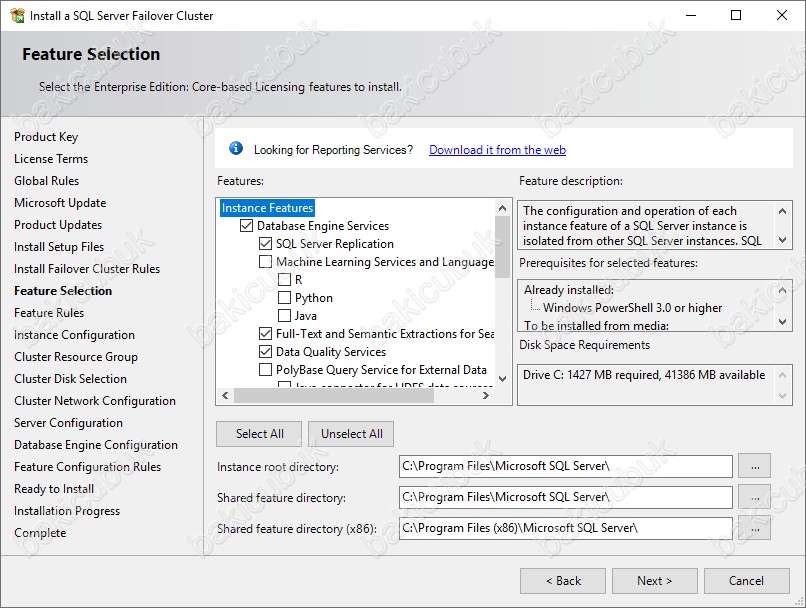Click the blue information icon near Reporting Services
The image size is (806, 608).
236,149
